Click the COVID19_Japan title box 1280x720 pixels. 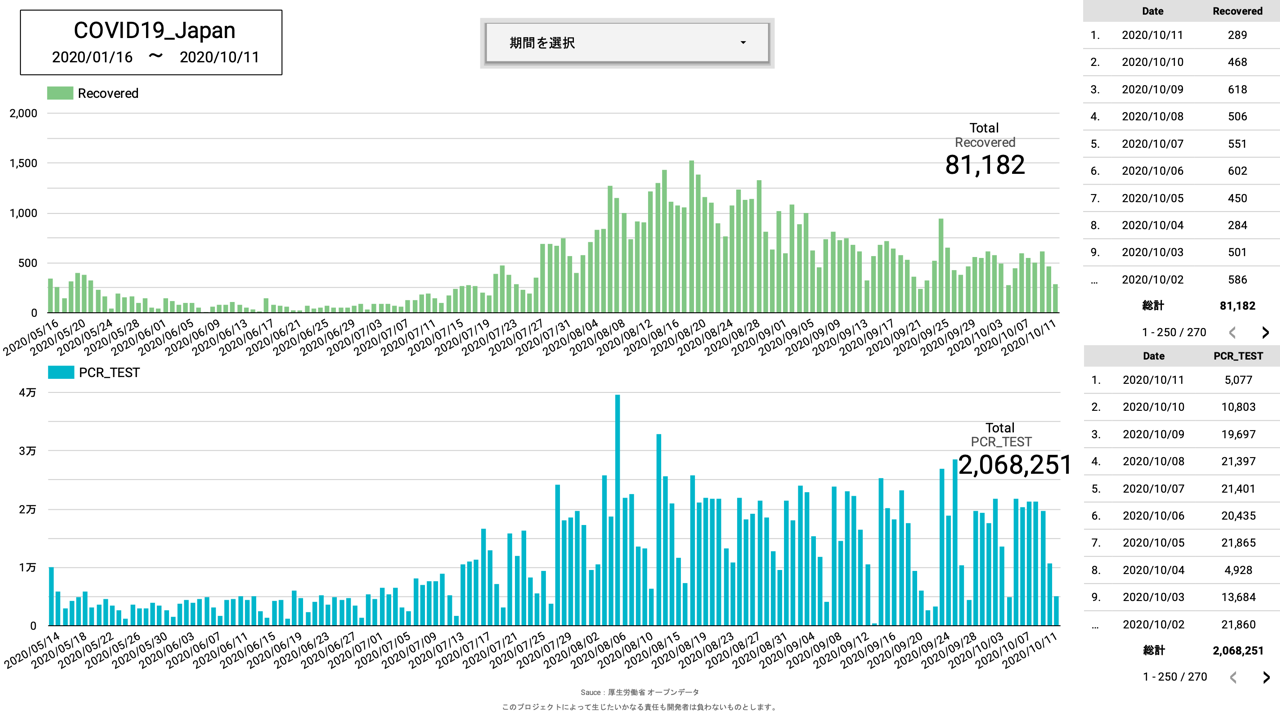pos(151,43)
